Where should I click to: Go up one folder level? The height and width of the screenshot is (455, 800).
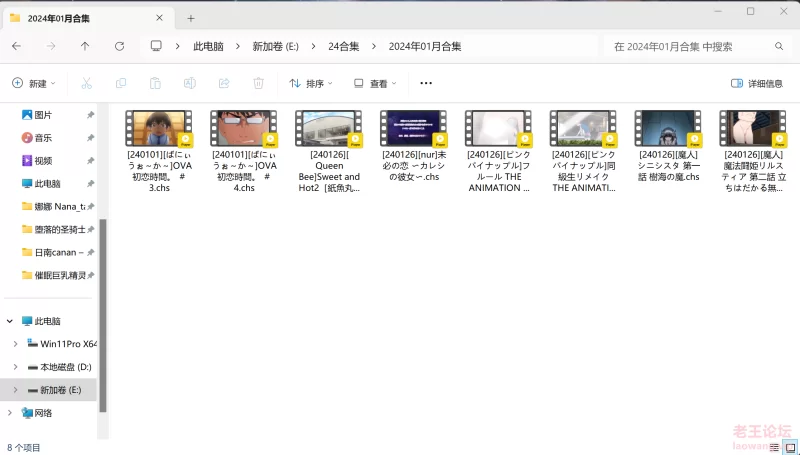pyautogui.click(x=85, y=46)
